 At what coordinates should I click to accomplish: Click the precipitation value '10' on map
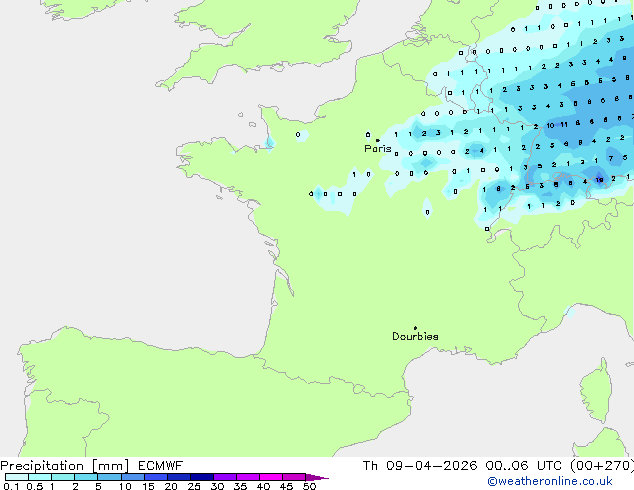click(550, 126)
